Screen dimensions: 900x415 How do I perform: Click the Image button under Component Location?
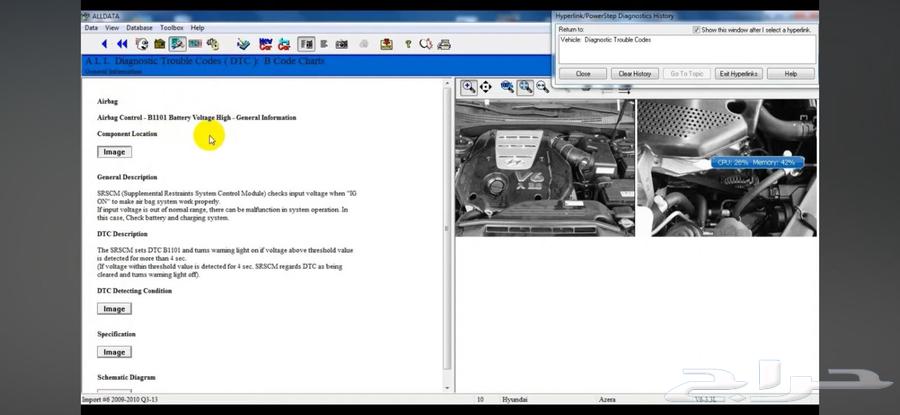[114, 152]
